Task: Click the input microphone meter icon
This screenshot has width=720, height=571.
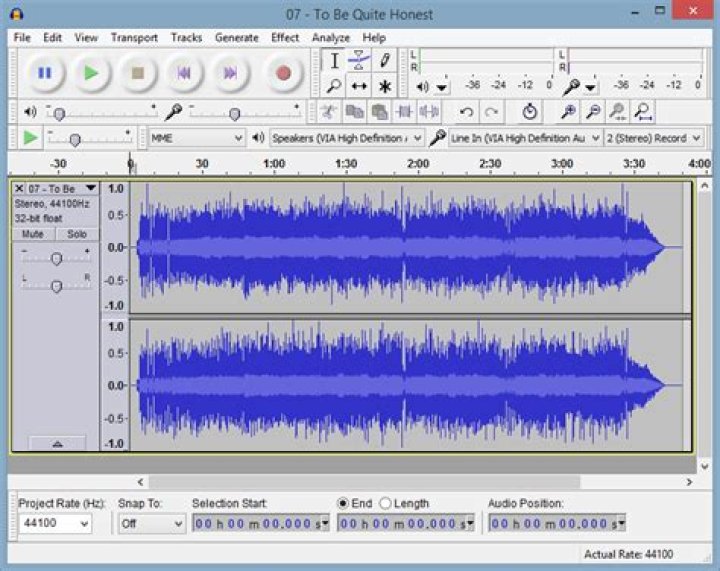Action: pos(571,86)
